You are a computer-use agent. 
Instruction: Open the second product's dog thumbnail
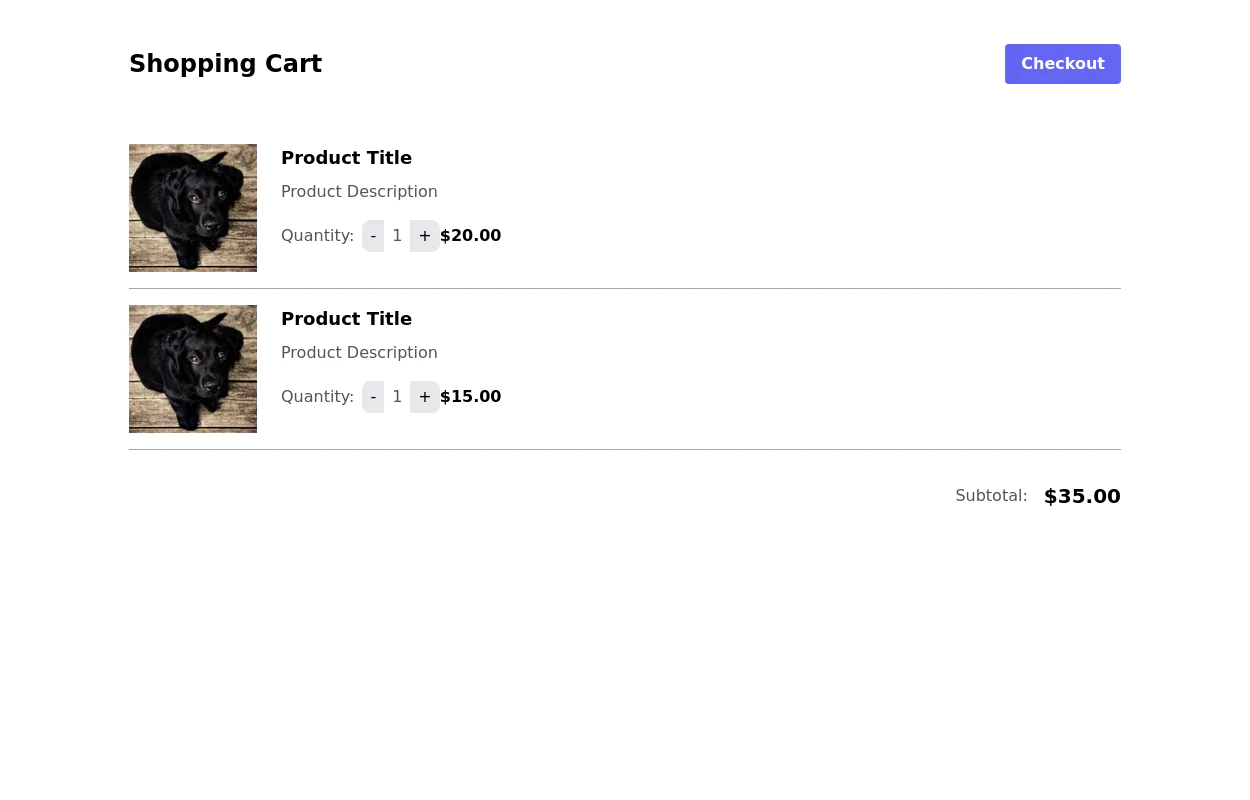[193, 369]
